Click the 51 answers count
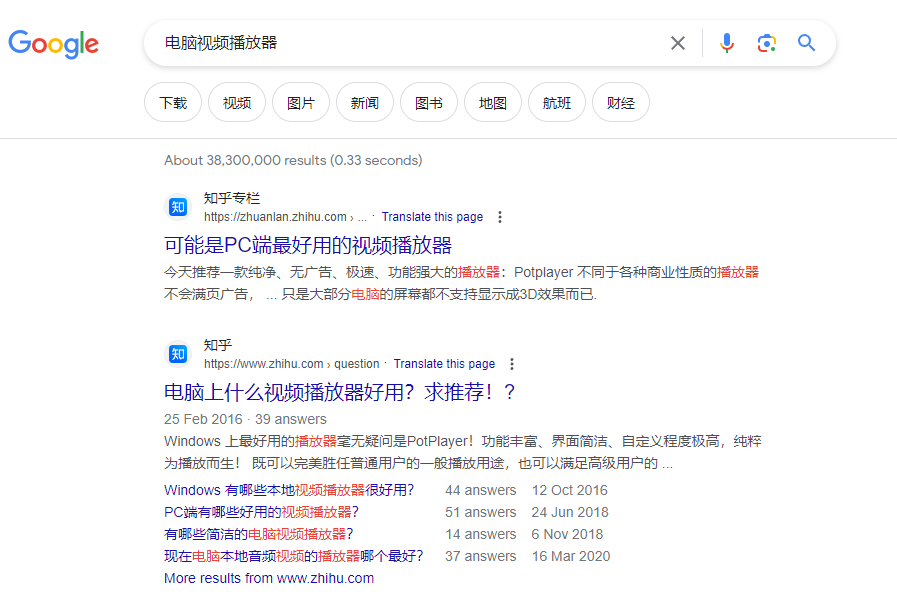 (481, 512)
